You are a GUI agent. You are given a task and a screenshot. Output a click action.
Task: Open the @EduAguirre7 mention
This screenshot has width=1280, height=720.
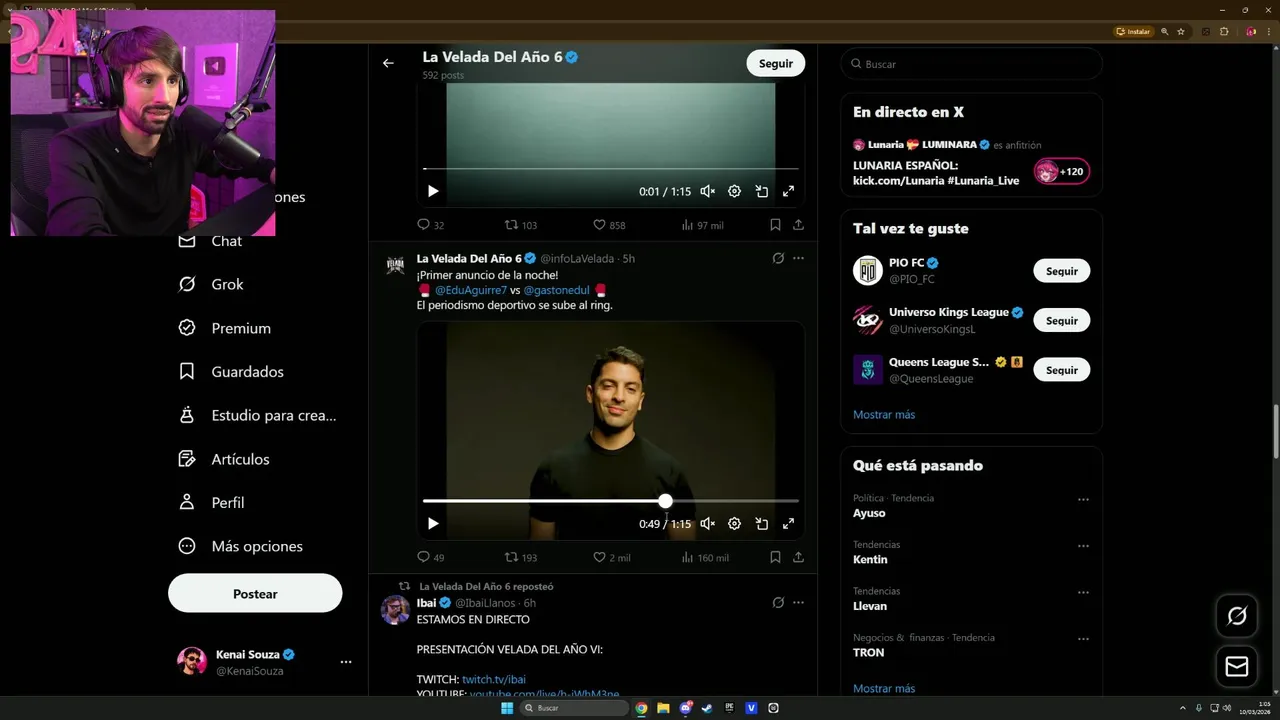[x=470, y=290]
